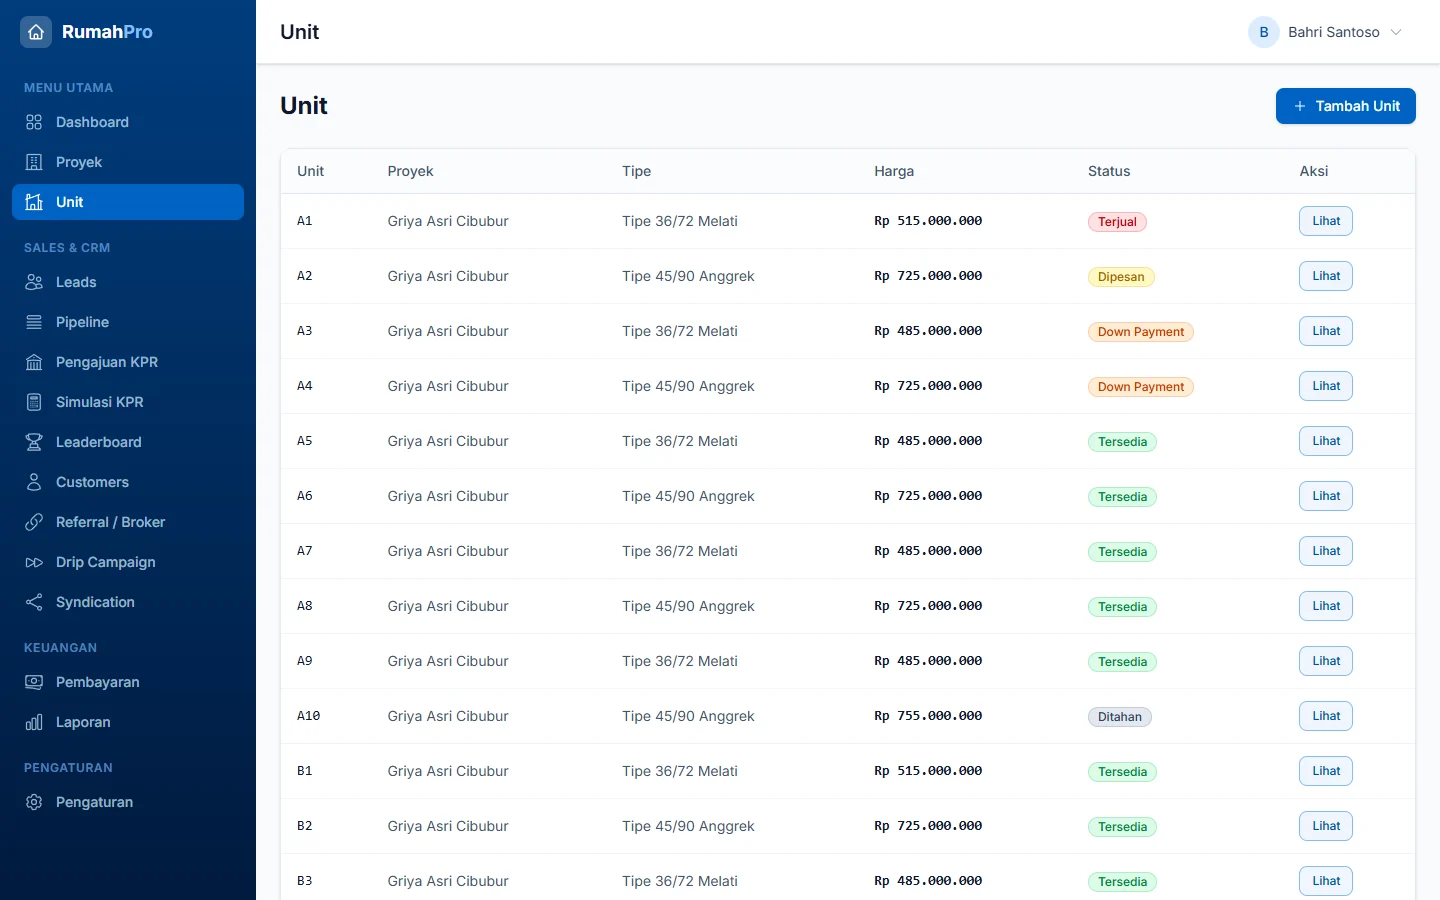Image resolution: width=1440 pixels, height=900 pixels.
Task: View unit A1 with Lihat button
Action: (1326, 221)
